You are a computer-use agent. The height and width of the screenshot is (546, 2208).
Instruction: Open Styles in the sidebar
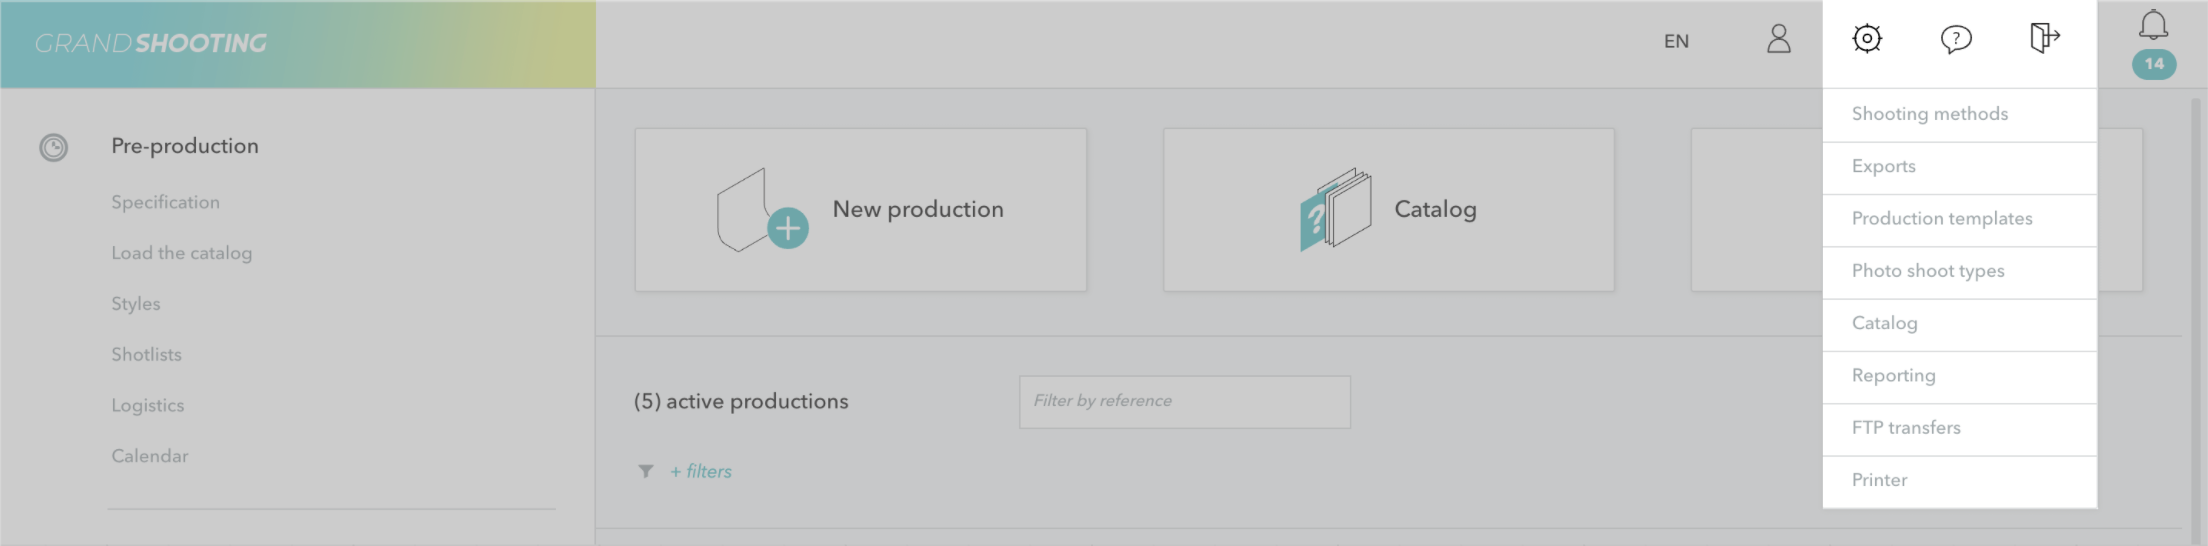(x=135, y=304)
